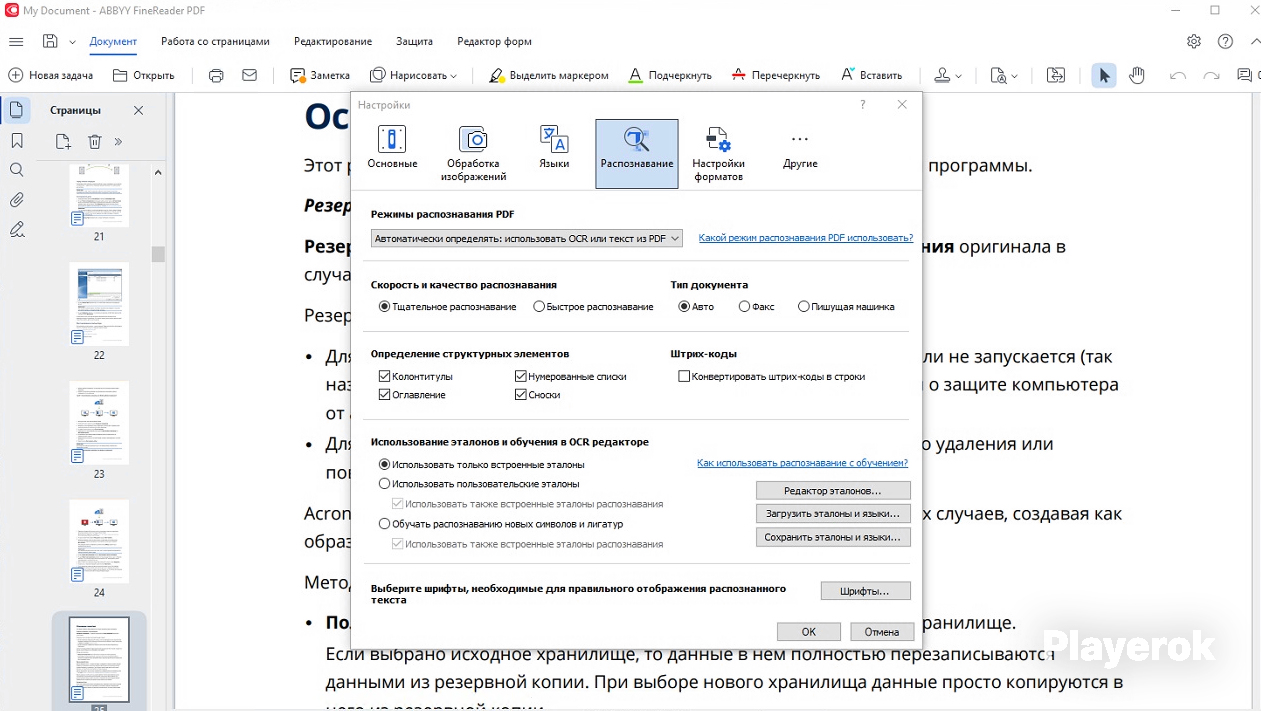The width and height of the screenshot is (1261, 711).
Task: Close the Pages panel
Action: point(138,110)
